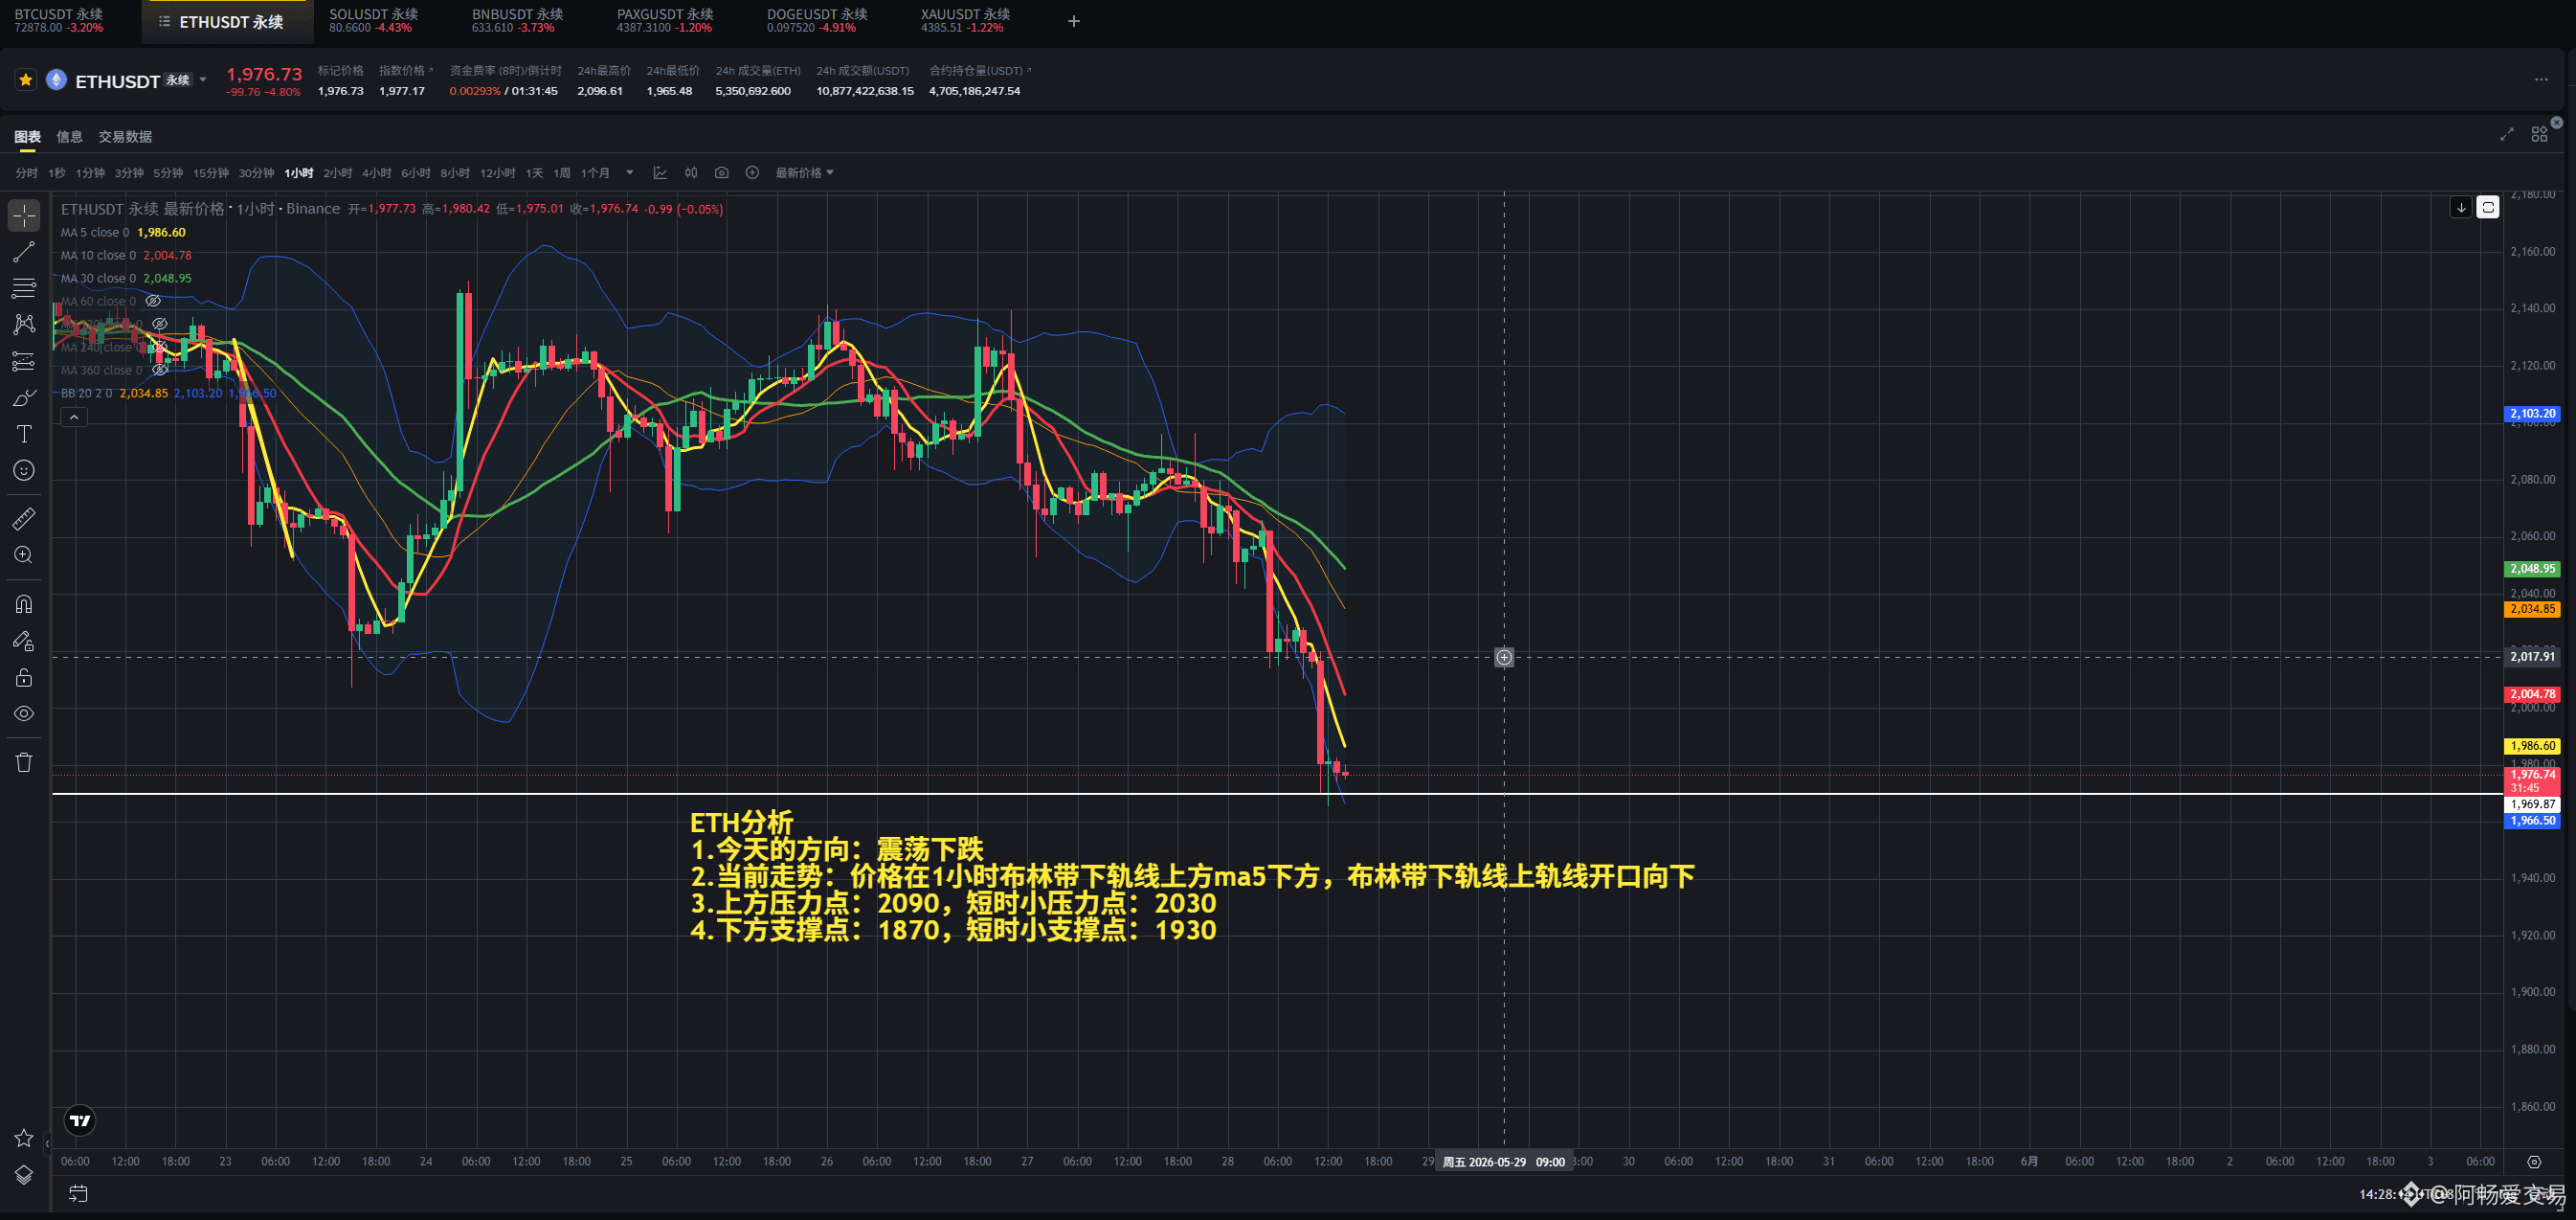Viewport: 2576px width, 1220px height.
Task: Select the 分时 timeframe
Action: pos(27,173)
